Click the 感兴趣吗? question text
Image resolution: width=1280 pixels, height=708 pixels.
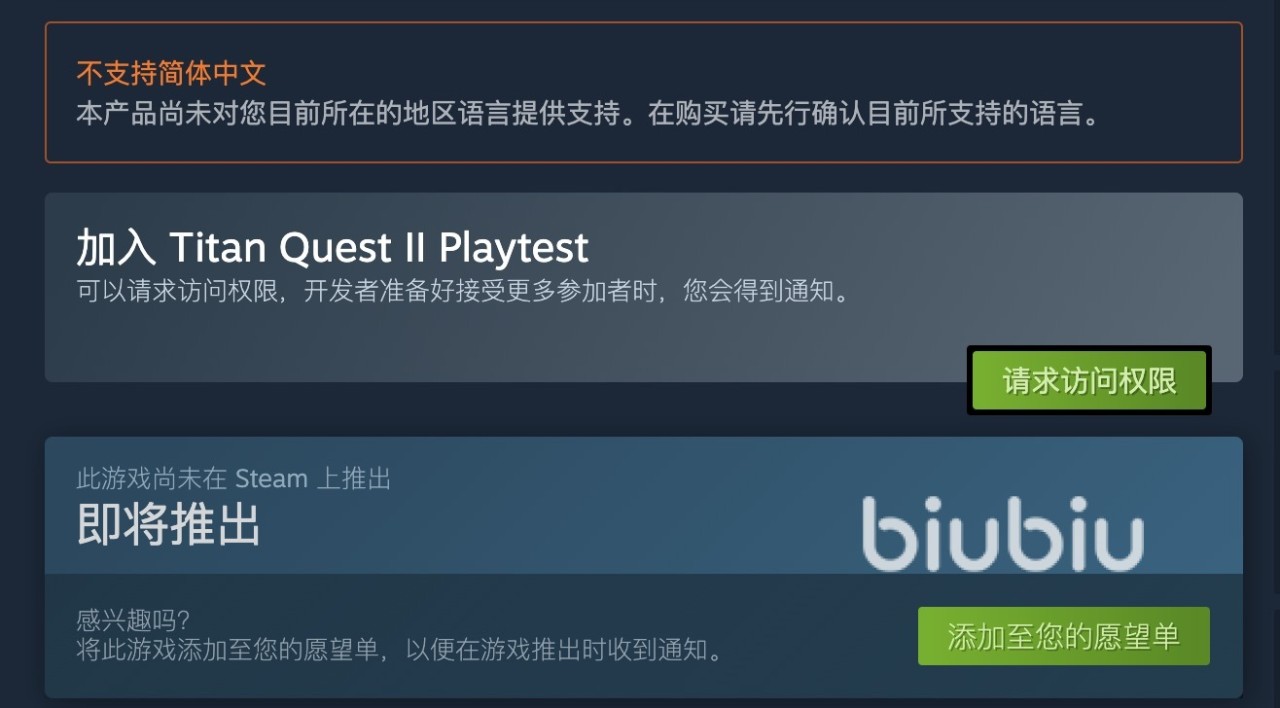click(133, 621)
